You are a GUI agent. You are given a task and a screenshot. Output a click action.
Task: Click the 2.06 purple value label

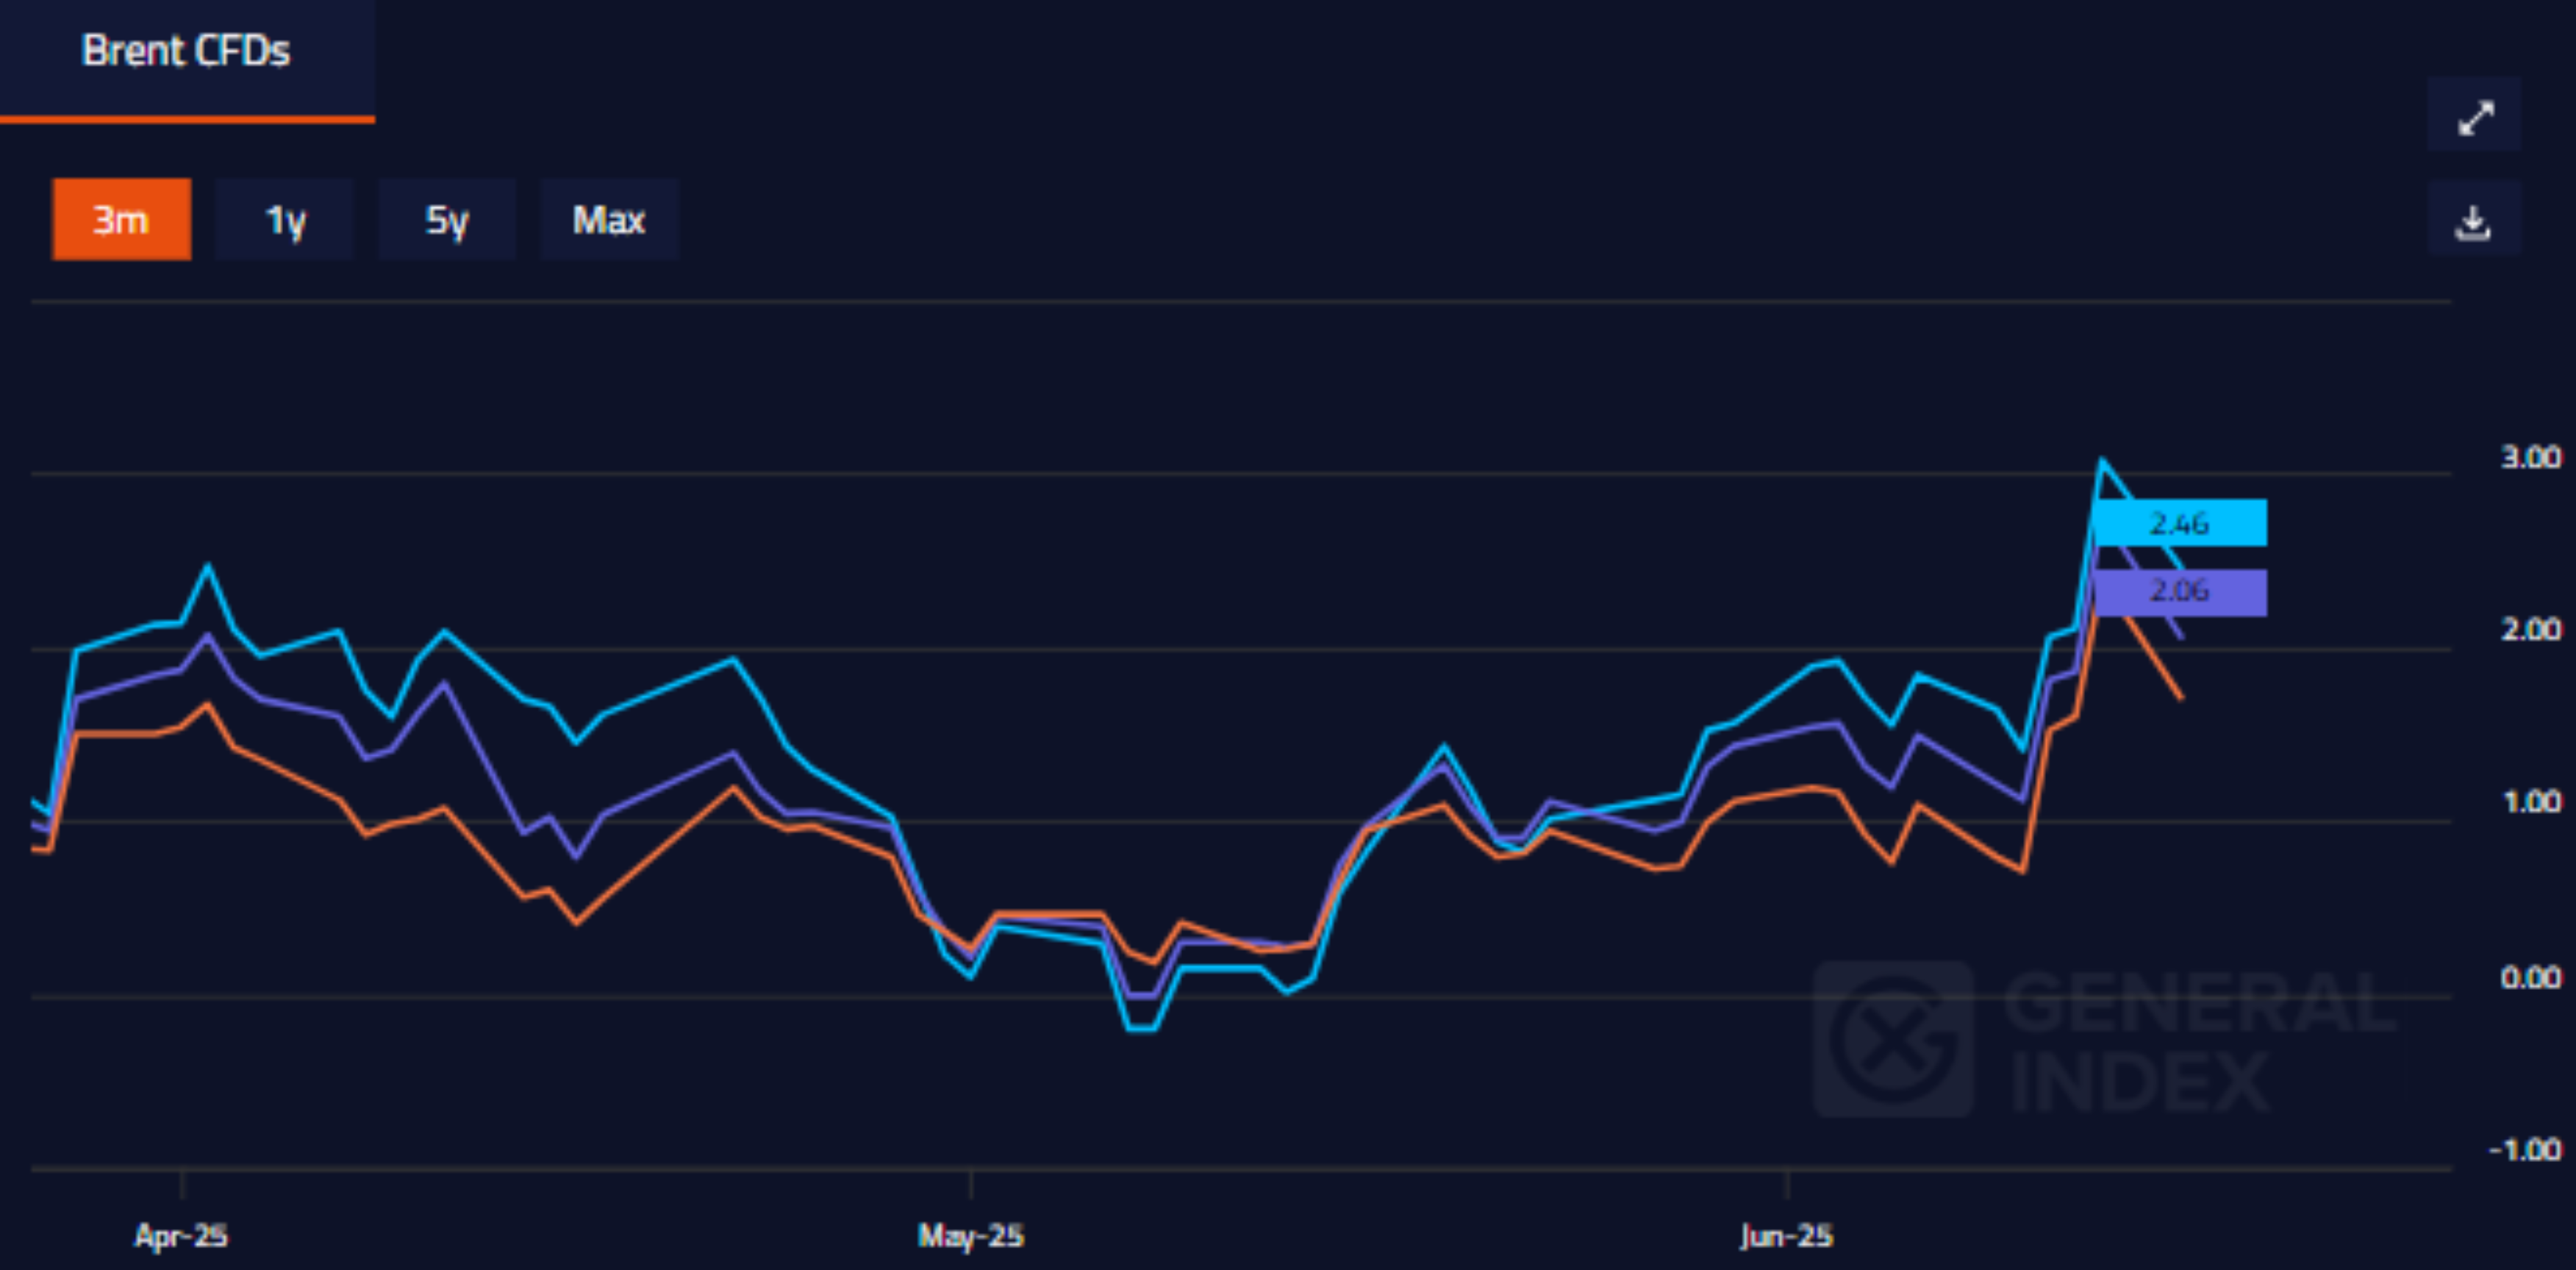[2180, 592]
